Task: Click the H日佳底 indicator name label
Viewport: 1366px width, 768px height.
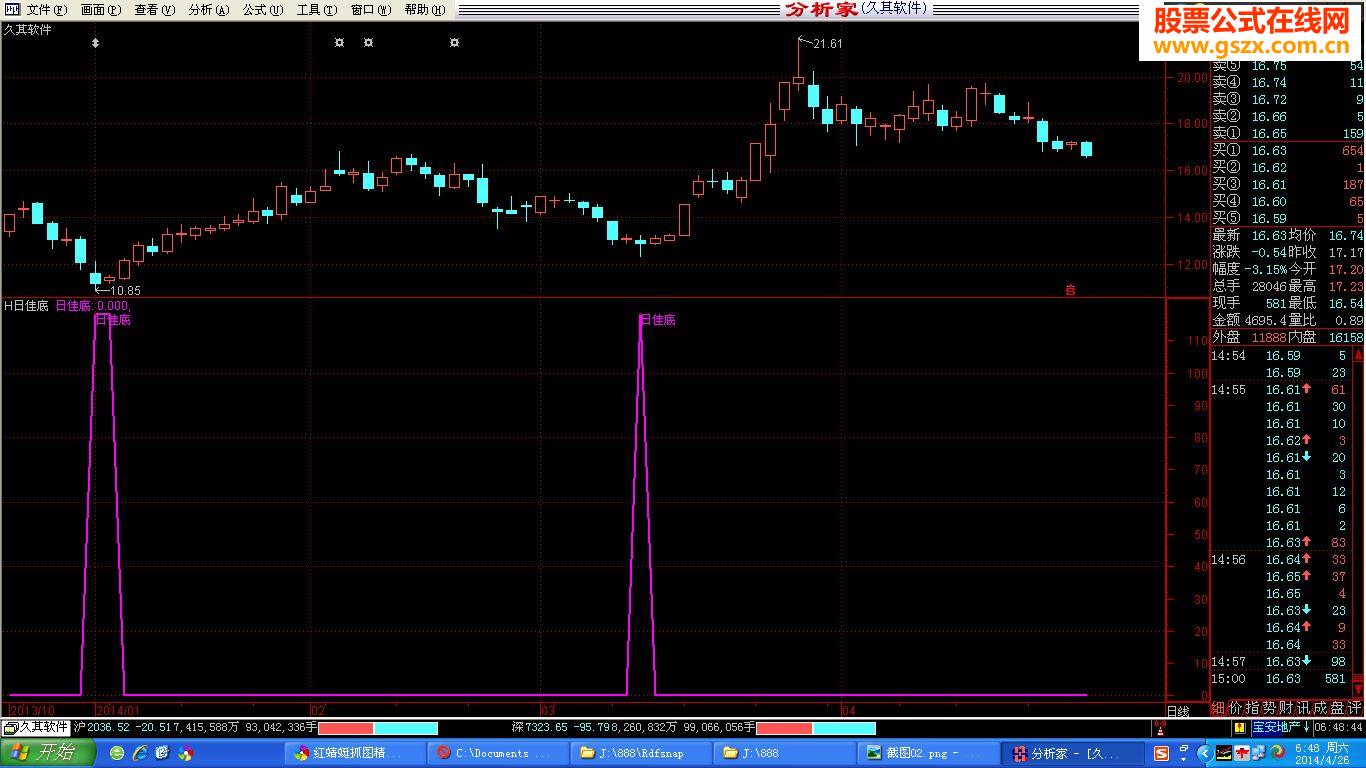Action: 27,306
